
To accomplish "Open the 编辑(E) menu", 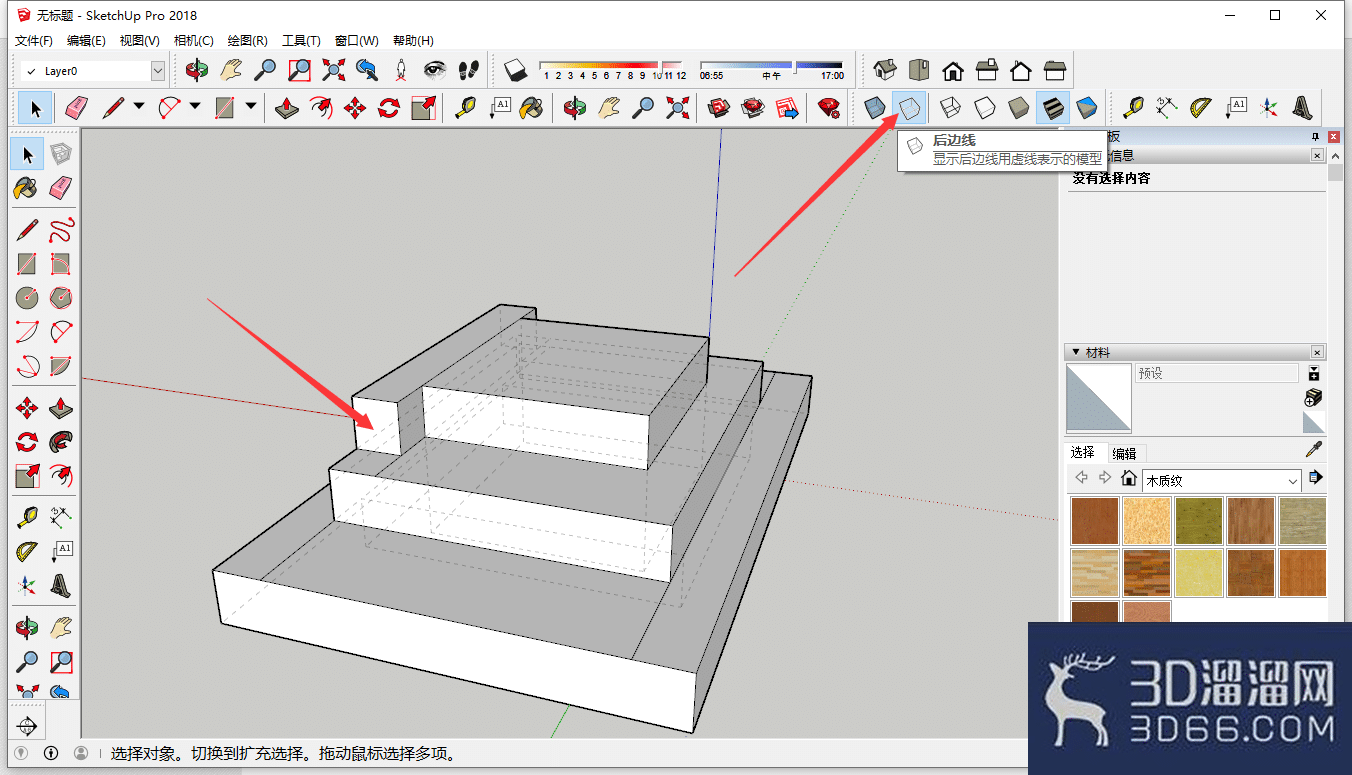I will pos(86,41).
